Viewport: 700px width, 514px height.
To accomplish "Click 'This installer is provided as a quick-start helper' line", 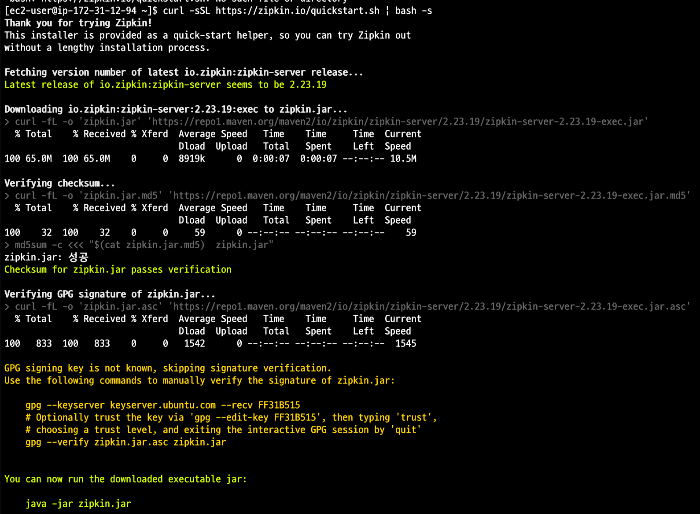I will click(208, 35).
